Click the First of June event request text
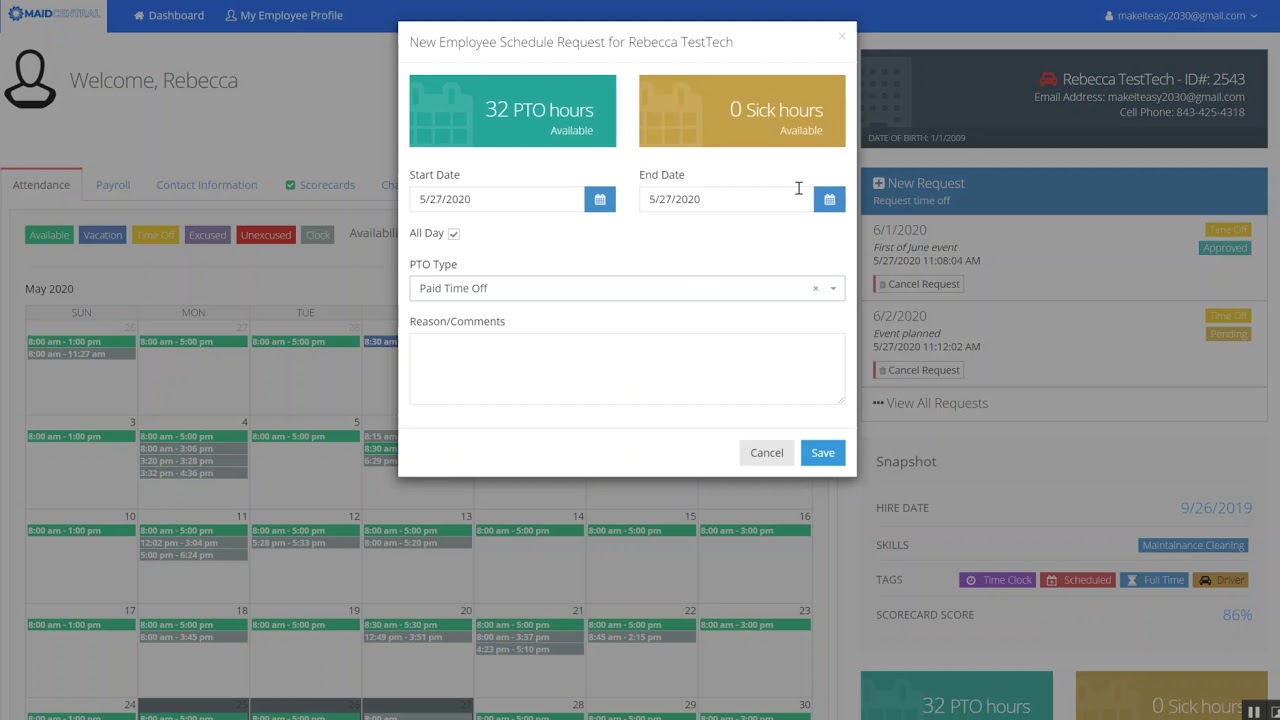This screenshot has height=720, width=1280. coord(915,247)
